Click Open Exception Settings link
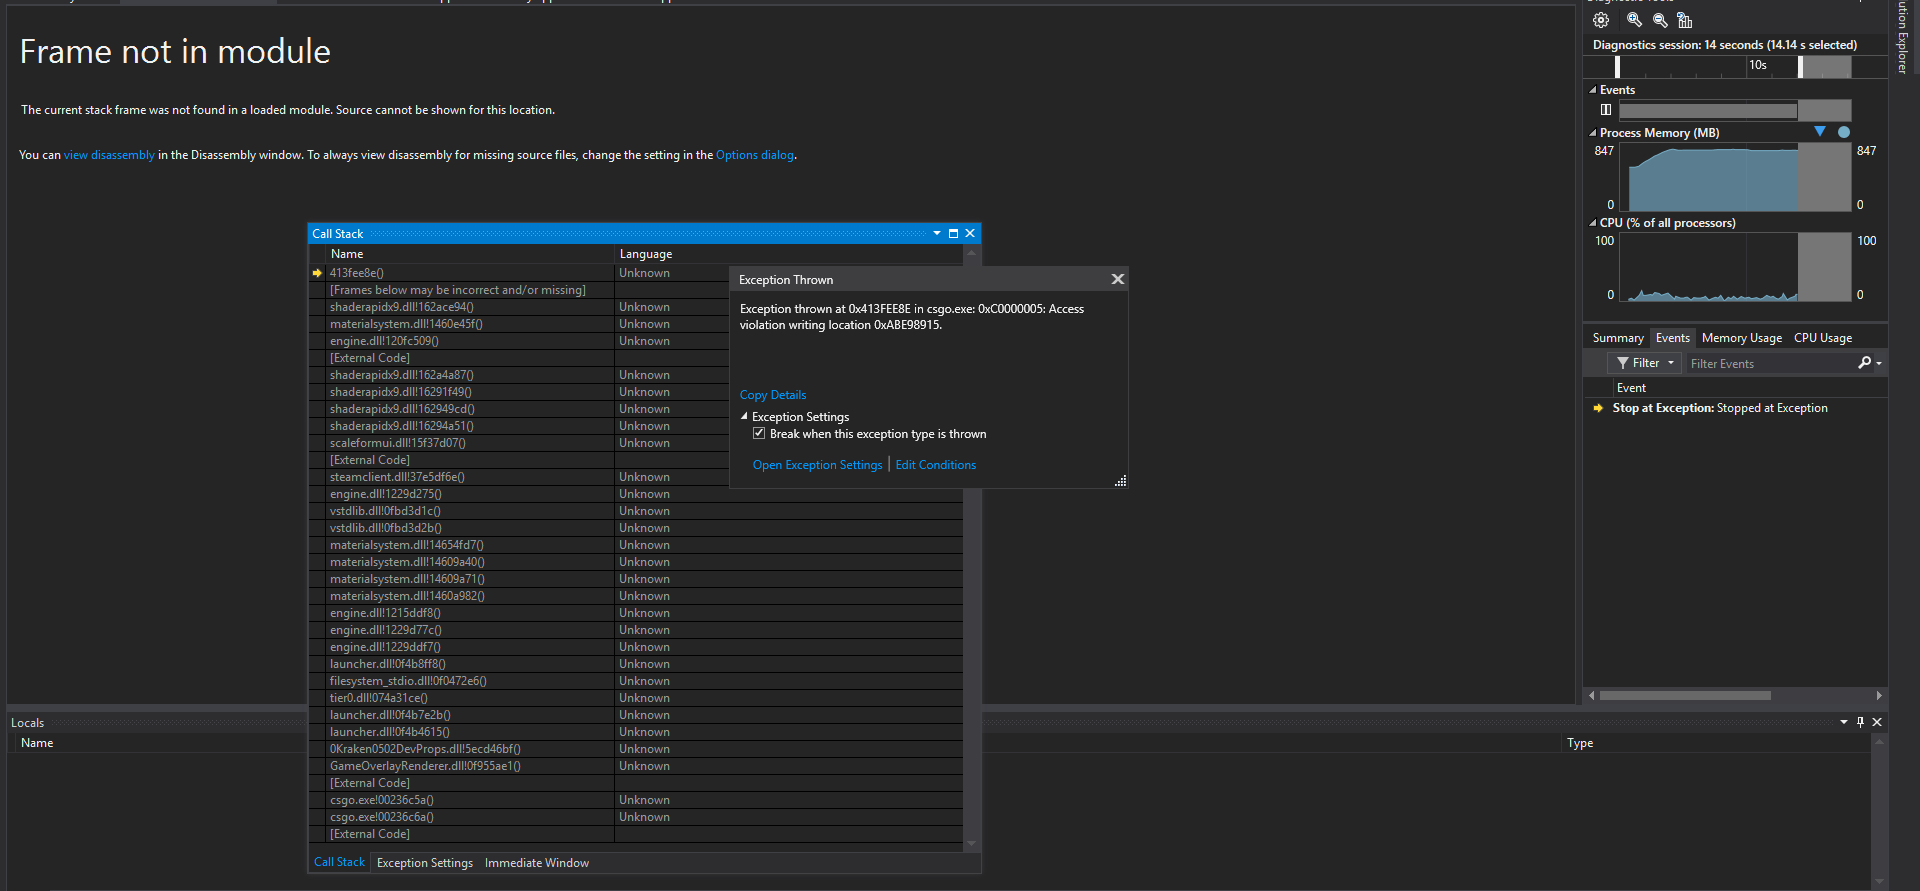Viewport: 1920px width, 891px height. 818,465
